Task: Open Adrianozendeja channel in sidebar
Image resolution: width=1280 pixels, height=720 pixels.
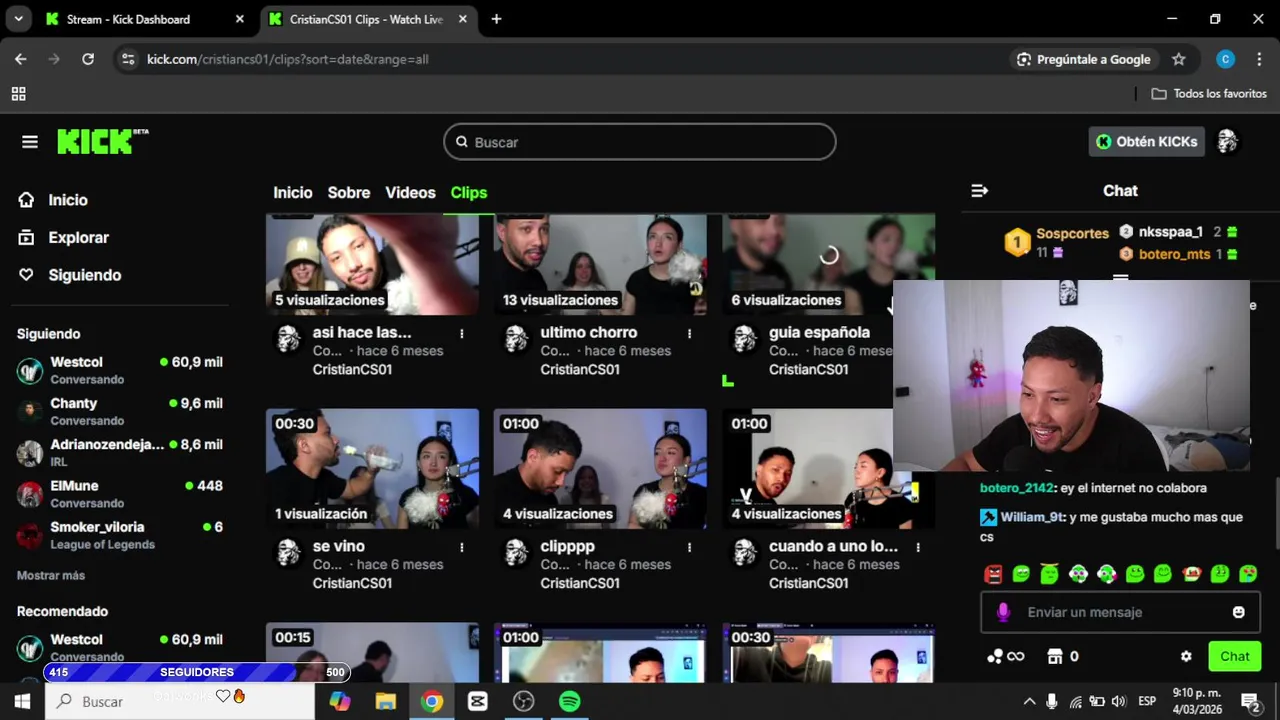Action: (120, 452)
